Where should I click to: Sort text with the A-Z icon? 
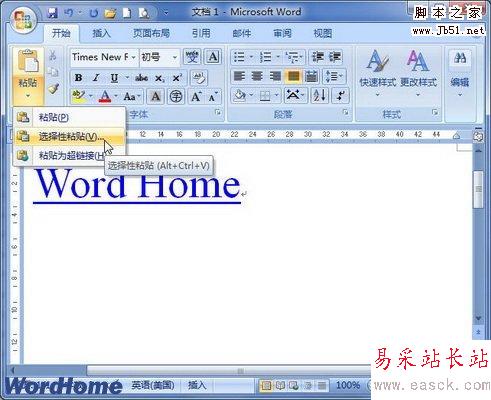pyautogui.click(x=320, y=96)
